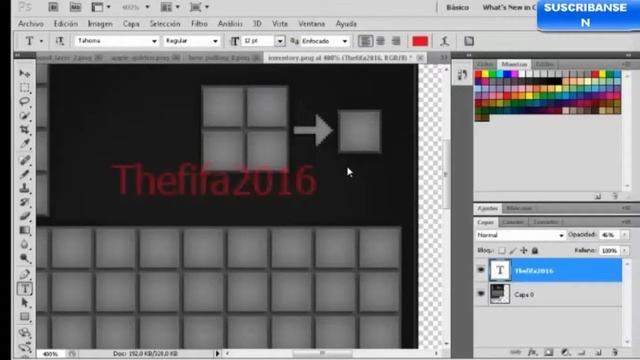Screen dimensions: 640x360
Task: Toggle text orientation in options bar
Action: point(60,41)
